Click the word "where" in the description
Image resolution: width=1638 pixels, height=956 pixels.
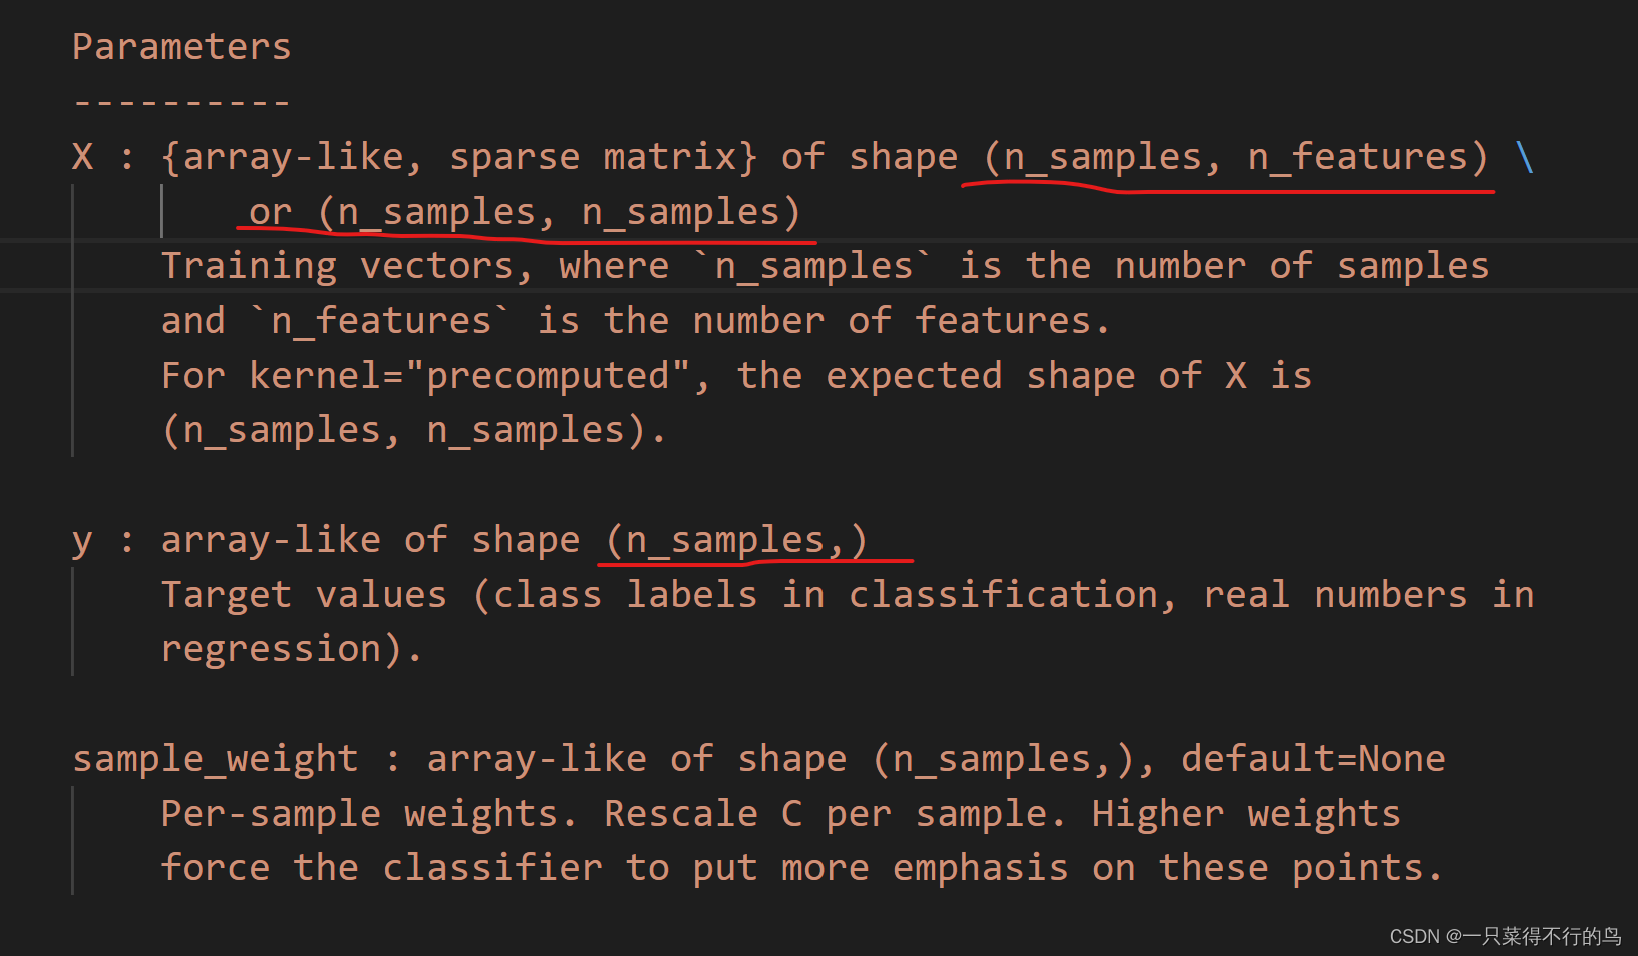pyautogui.click(x=614, y=266)
